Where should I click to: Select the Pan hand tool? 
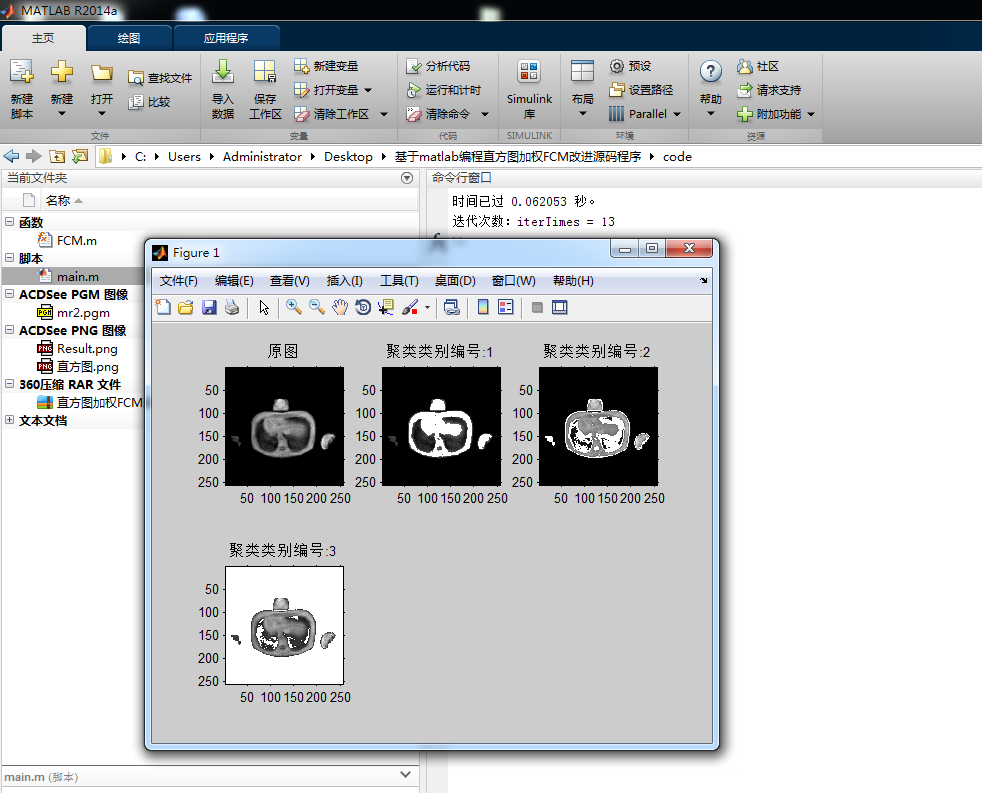(340, 307)
